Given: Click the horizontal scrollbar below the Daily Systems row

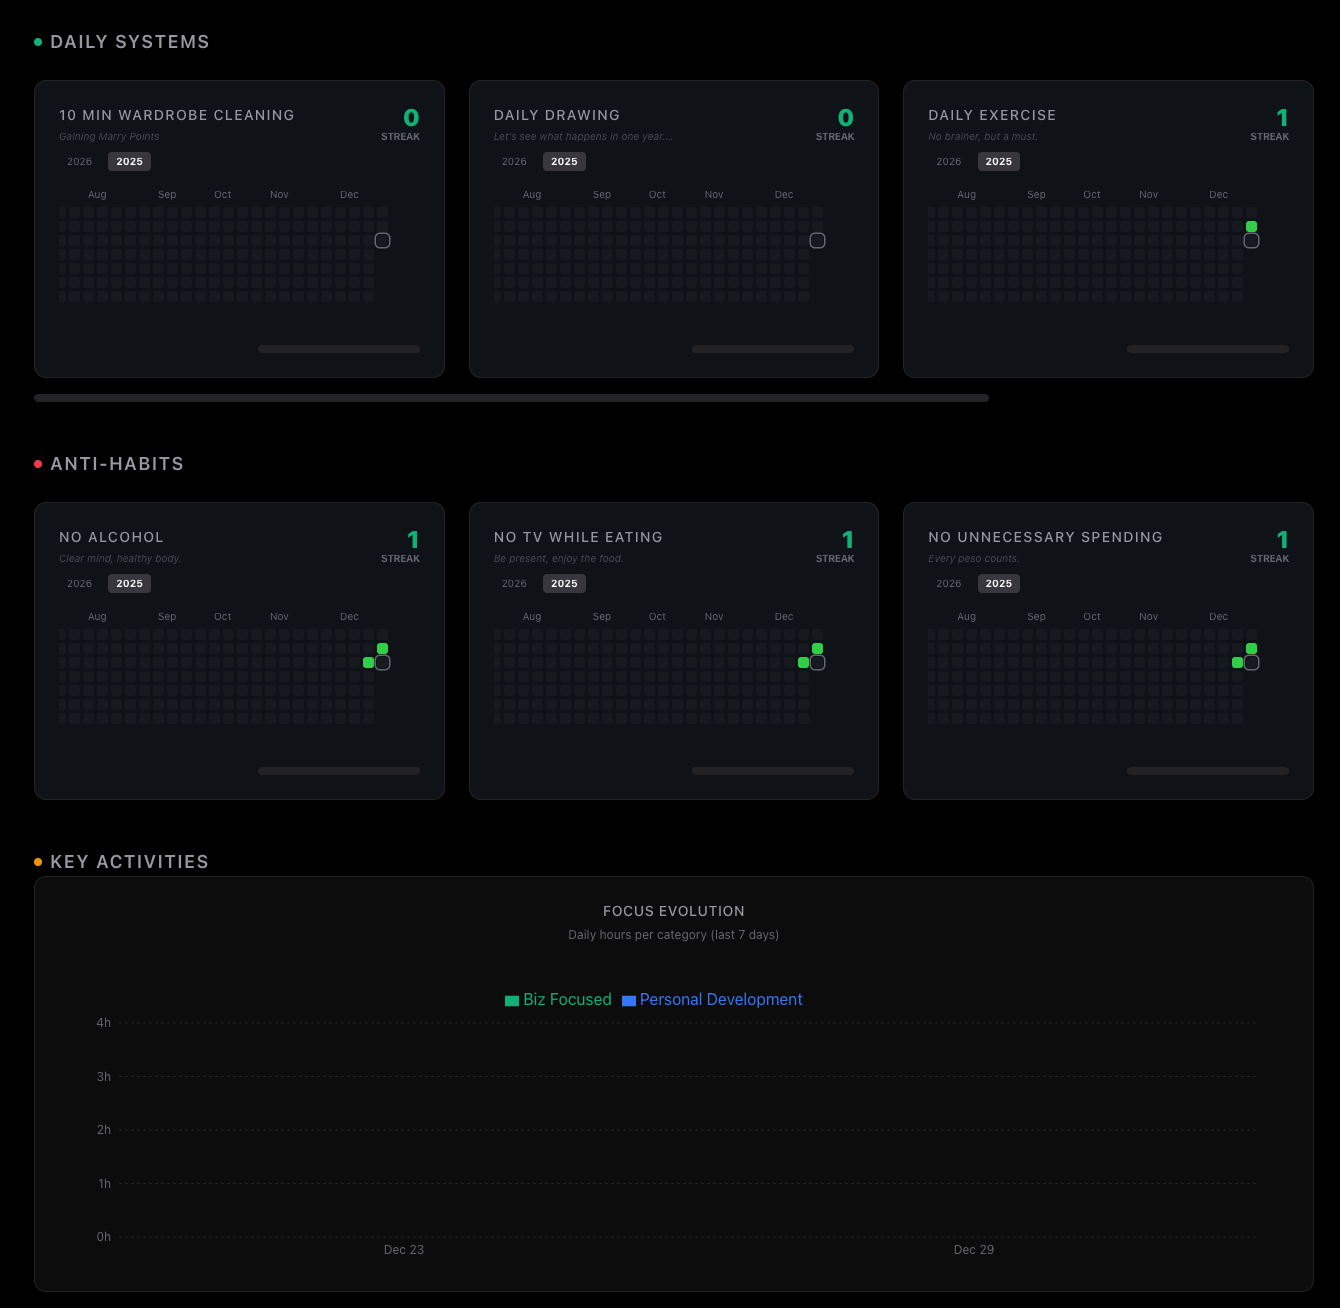Looking at the screenshot, I should 510,397.
